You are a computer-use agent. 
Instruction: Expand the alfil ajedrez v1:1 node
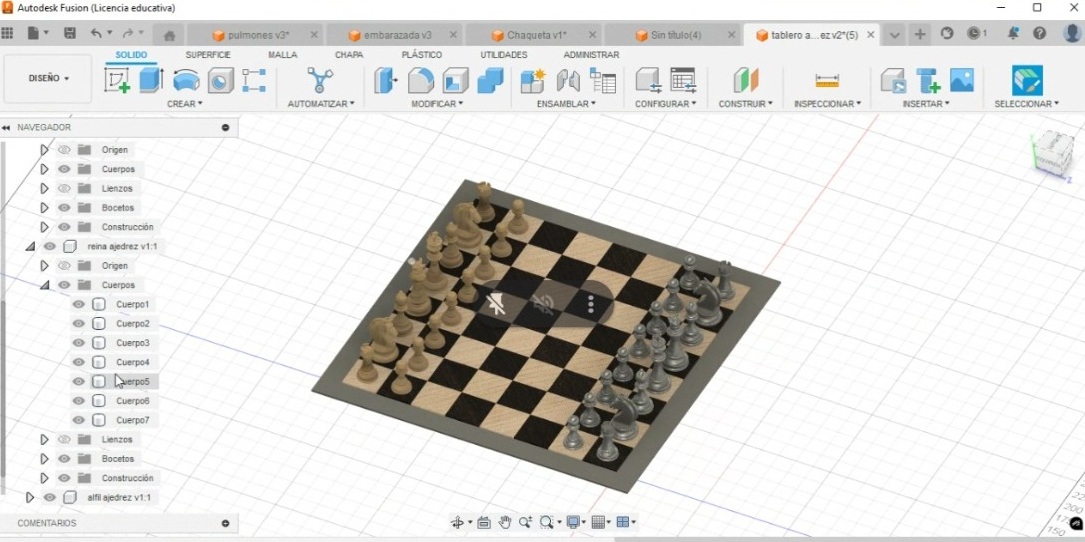pos(30,497)
